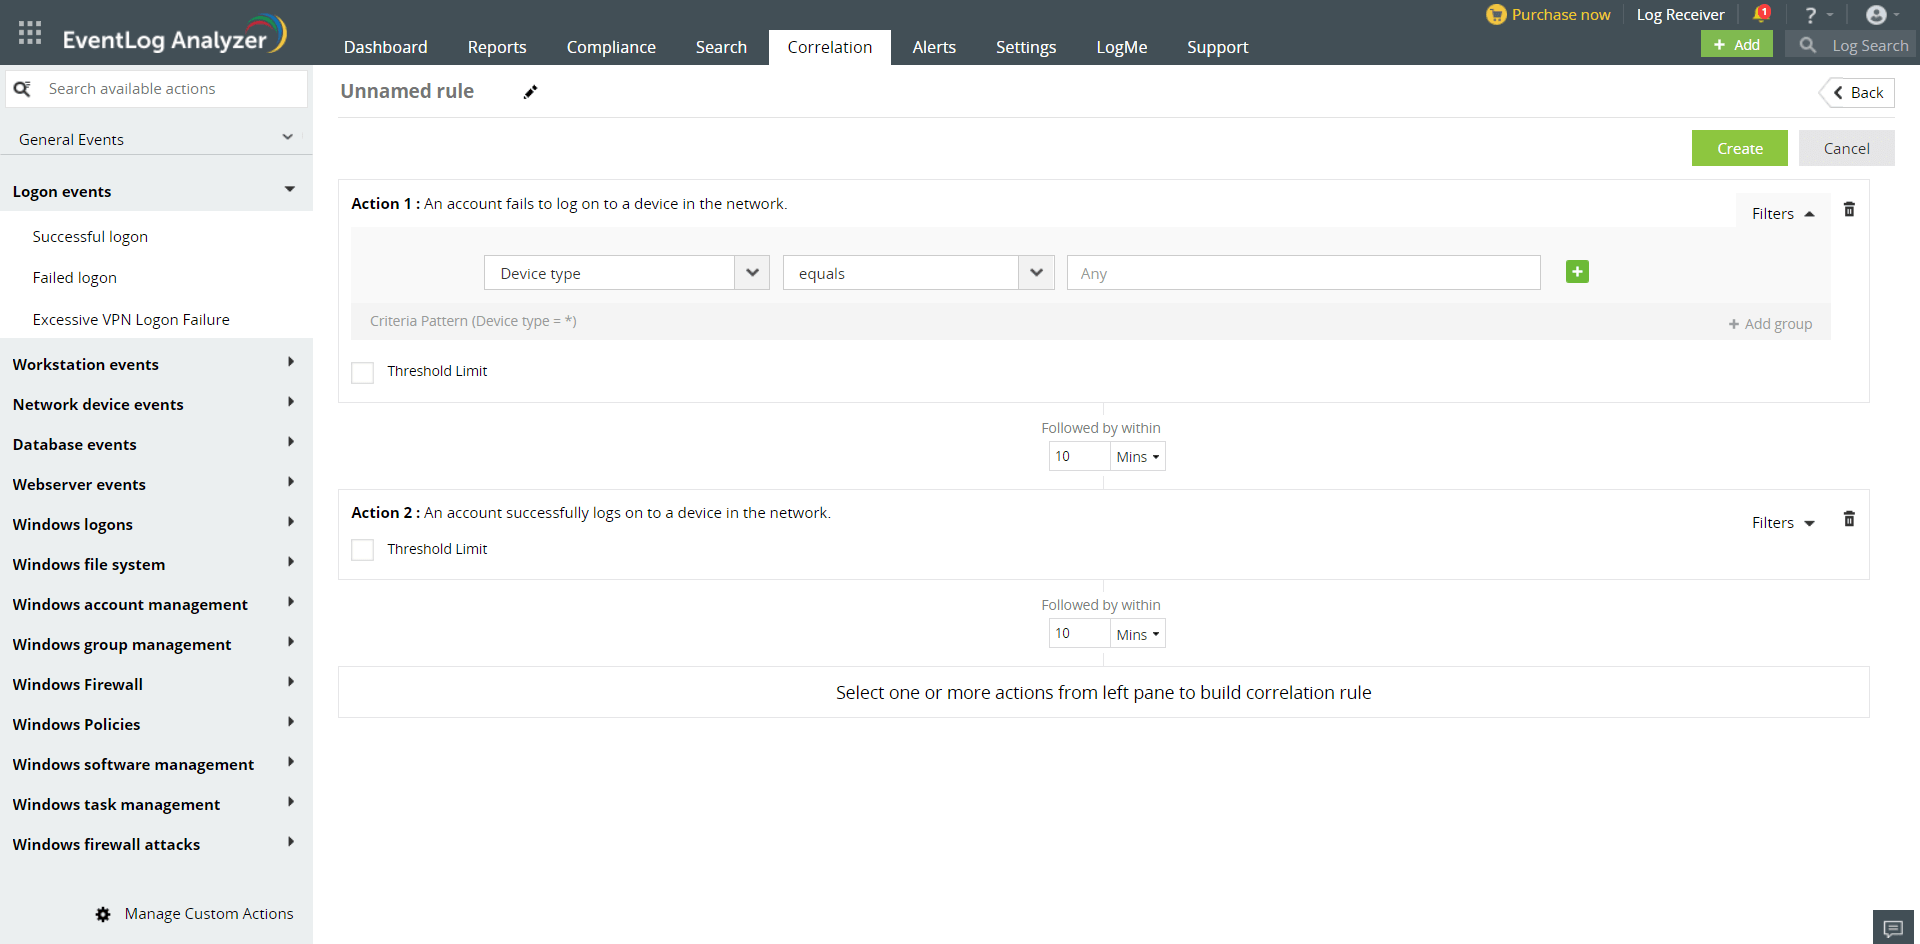Open the equals operator dropdown

click(x=918, y=273)
